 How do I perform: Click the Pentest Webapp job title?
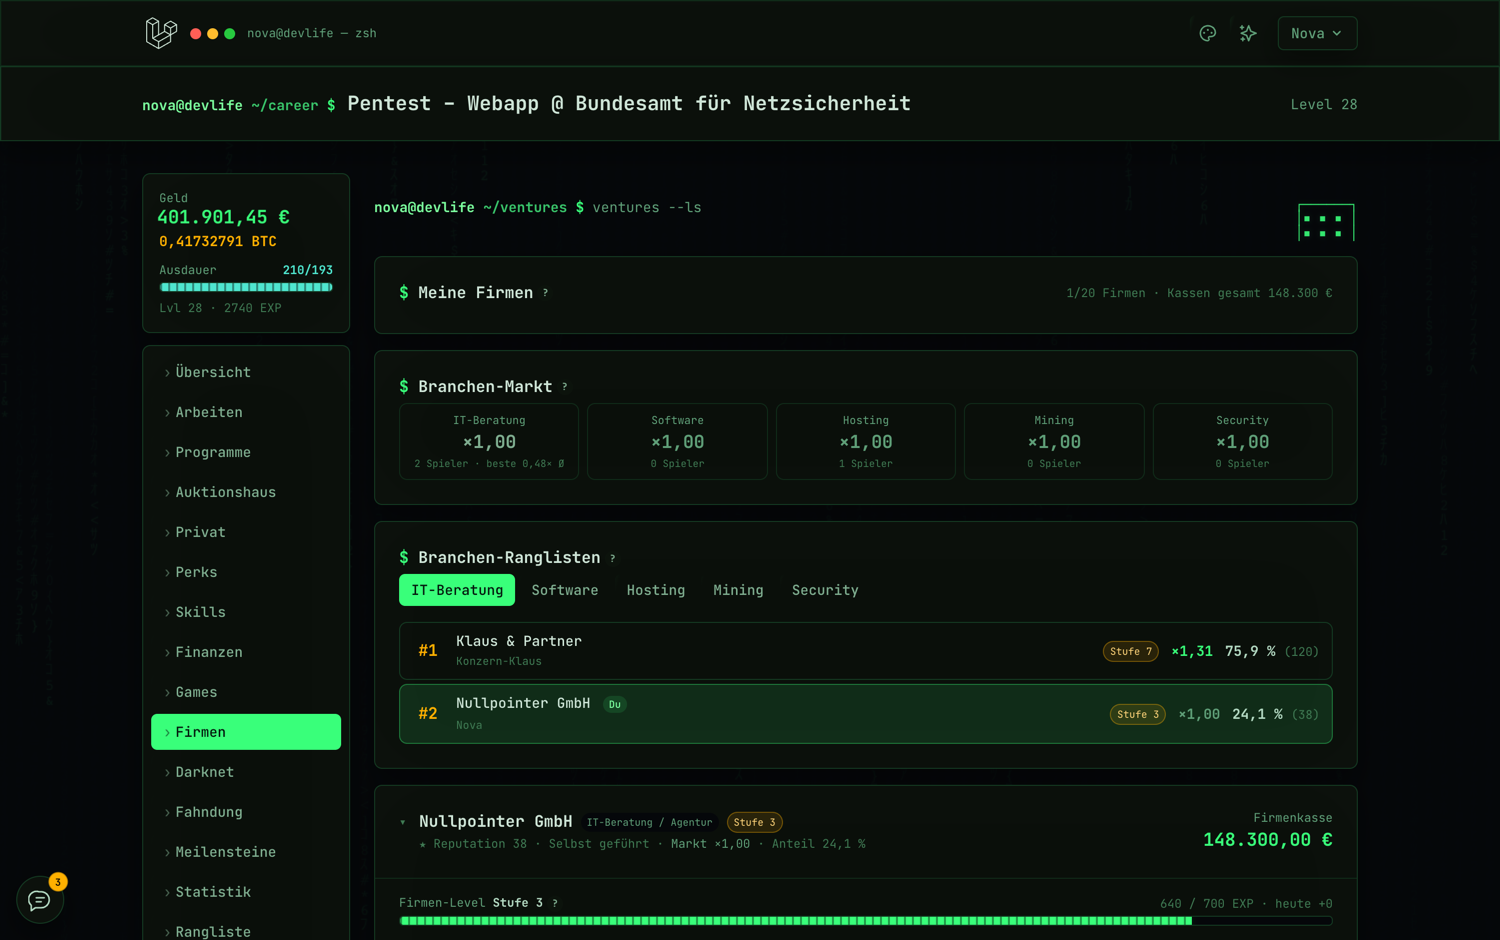[x=629, y=104]
